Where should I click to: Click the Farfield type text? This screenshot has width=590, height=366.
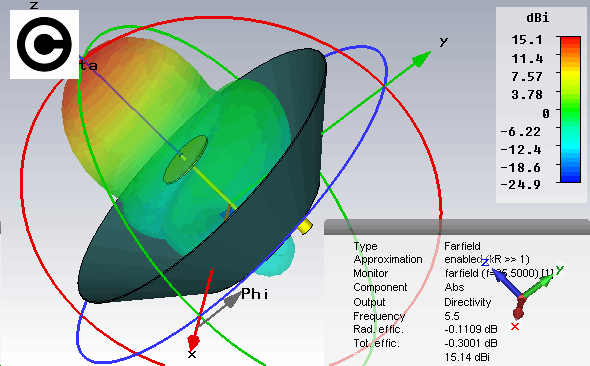462,246
